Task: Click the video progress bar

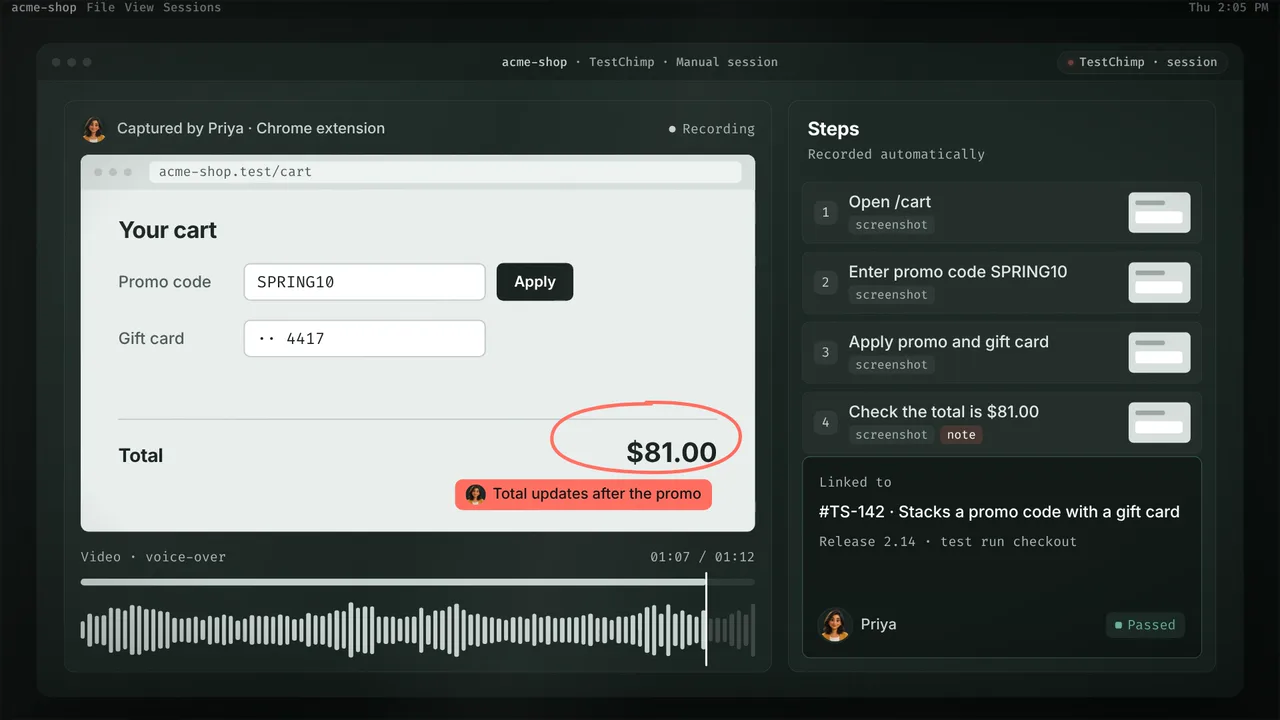Action: (418, 581)
